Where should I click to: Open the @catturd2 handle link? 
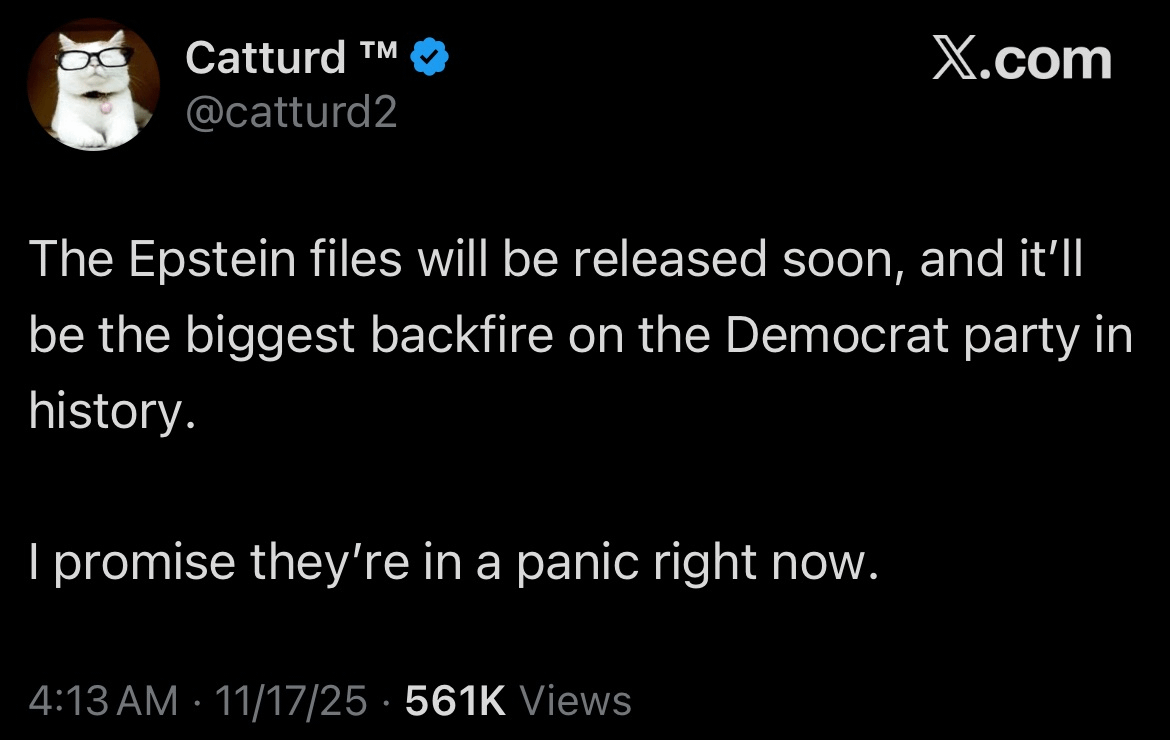coord(291,113)
